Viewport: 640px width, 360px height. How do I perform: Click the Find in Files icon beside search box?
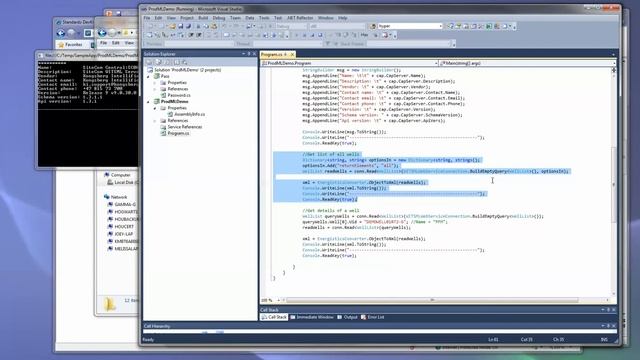coord(372,26)
